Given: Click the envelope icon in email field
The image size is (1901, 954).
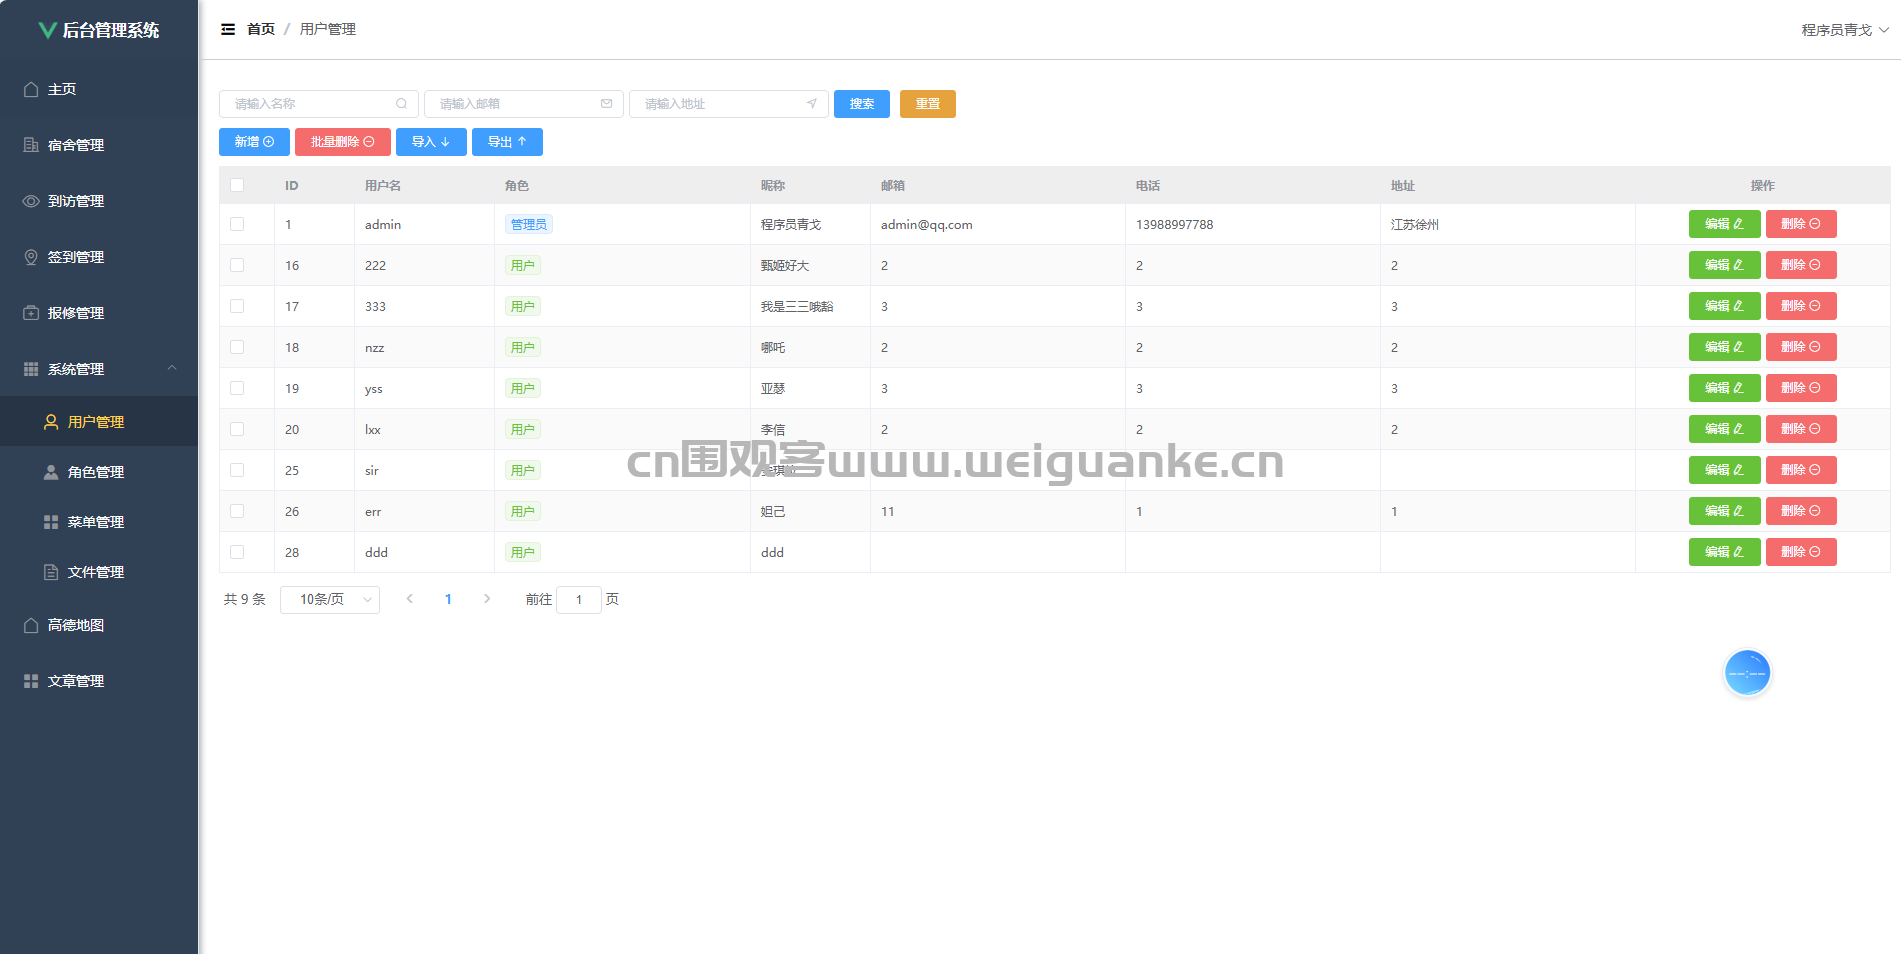Looking at the screenshot, I should (x=606, y=104).
